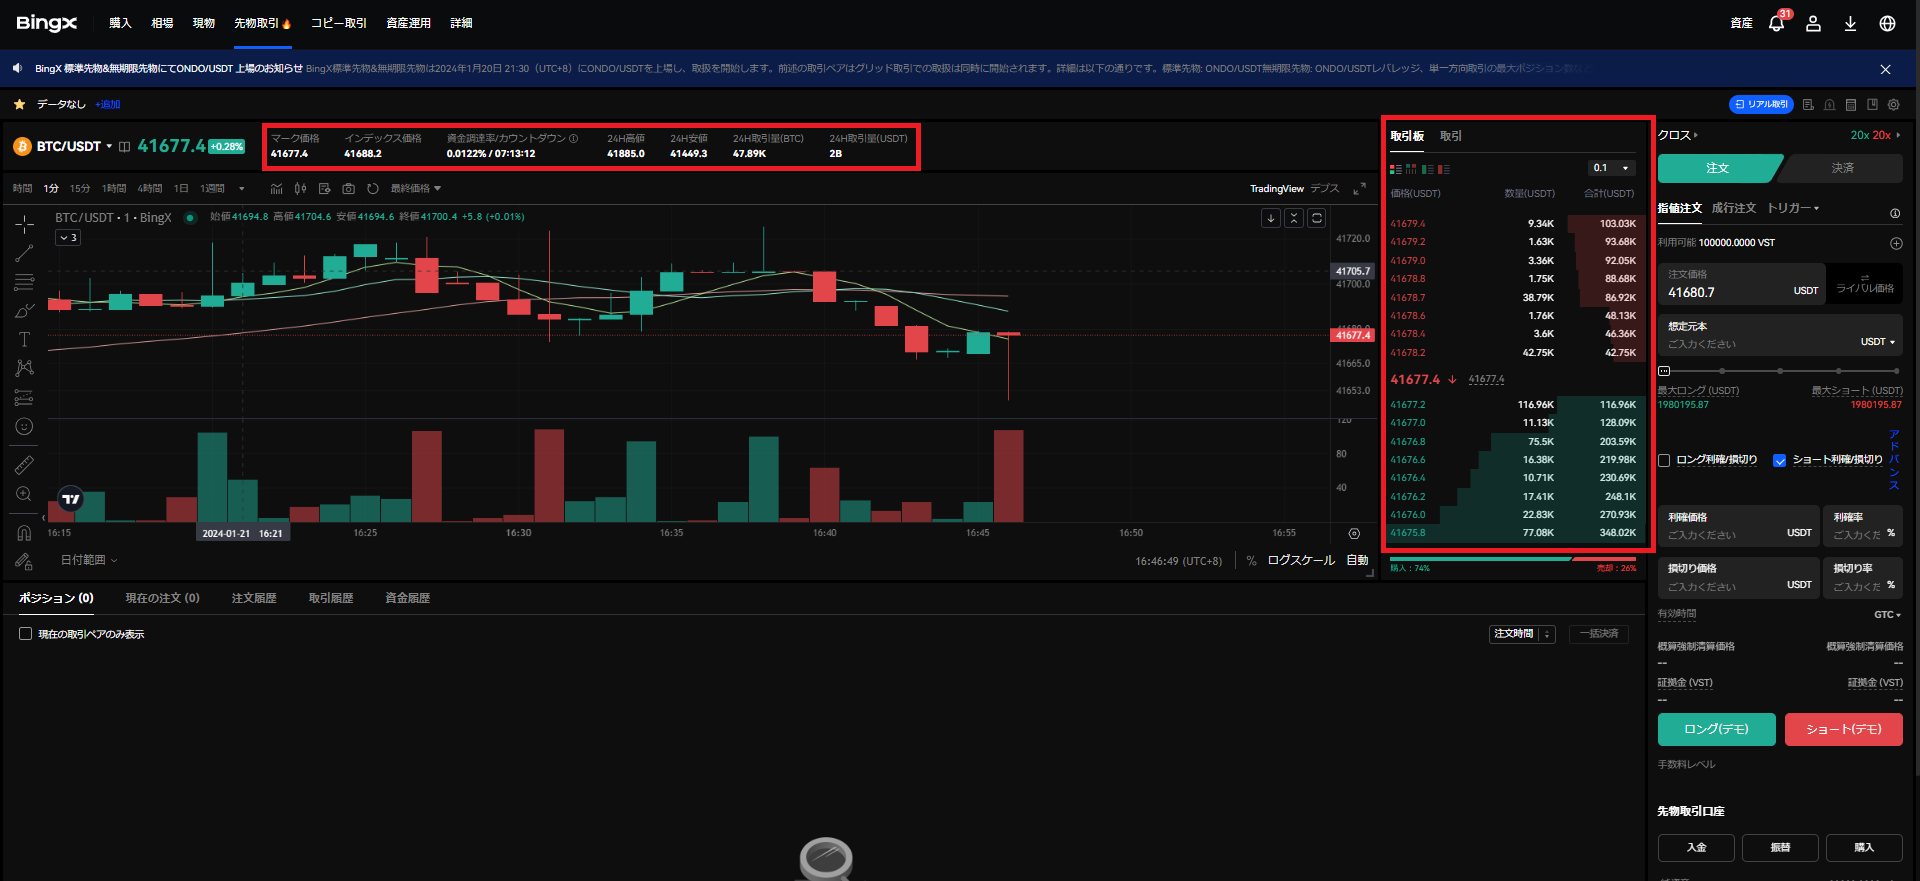Uncheck ショート利確/損切り checkbox
This screenshot has width=1920, height=881.
(x=1779, y=461)
